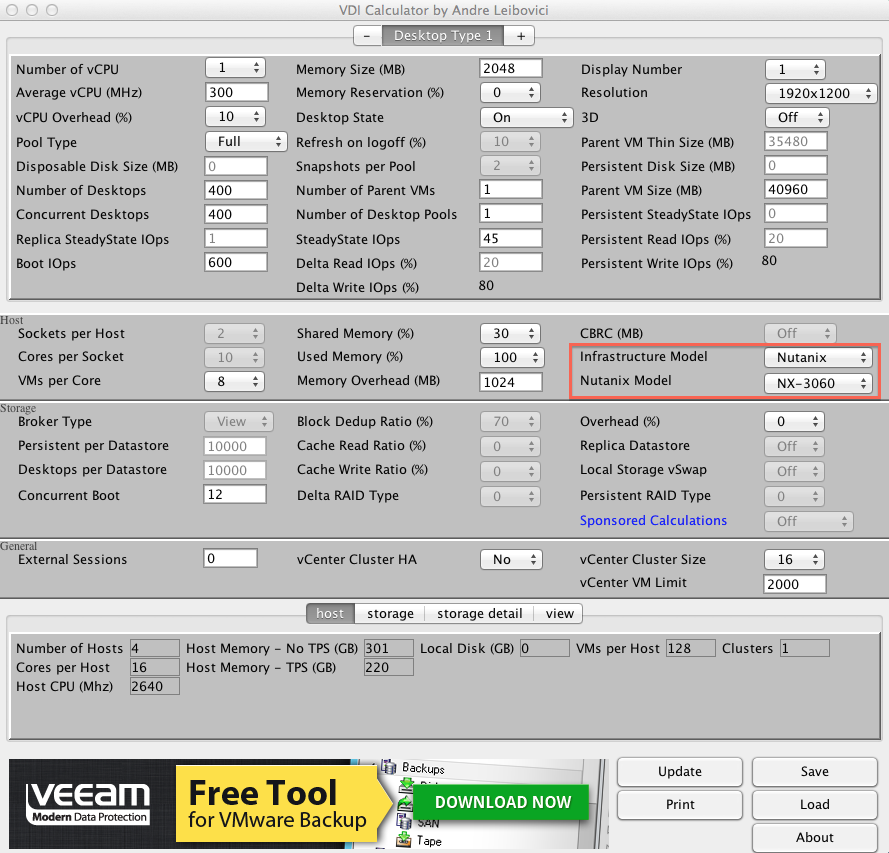889x853 pixels.
Task: Click the Concurrent Desktops field
Action: [235, 214]
